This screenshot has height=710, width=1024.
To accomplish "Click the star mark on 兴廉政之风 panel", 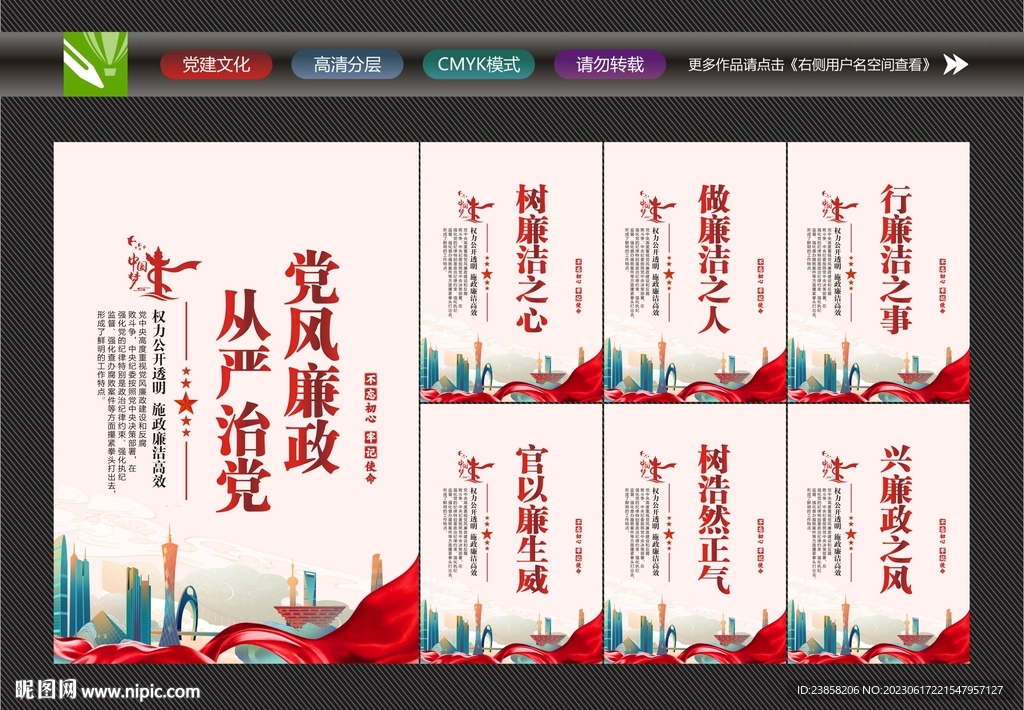I will (x=851, y=535).
